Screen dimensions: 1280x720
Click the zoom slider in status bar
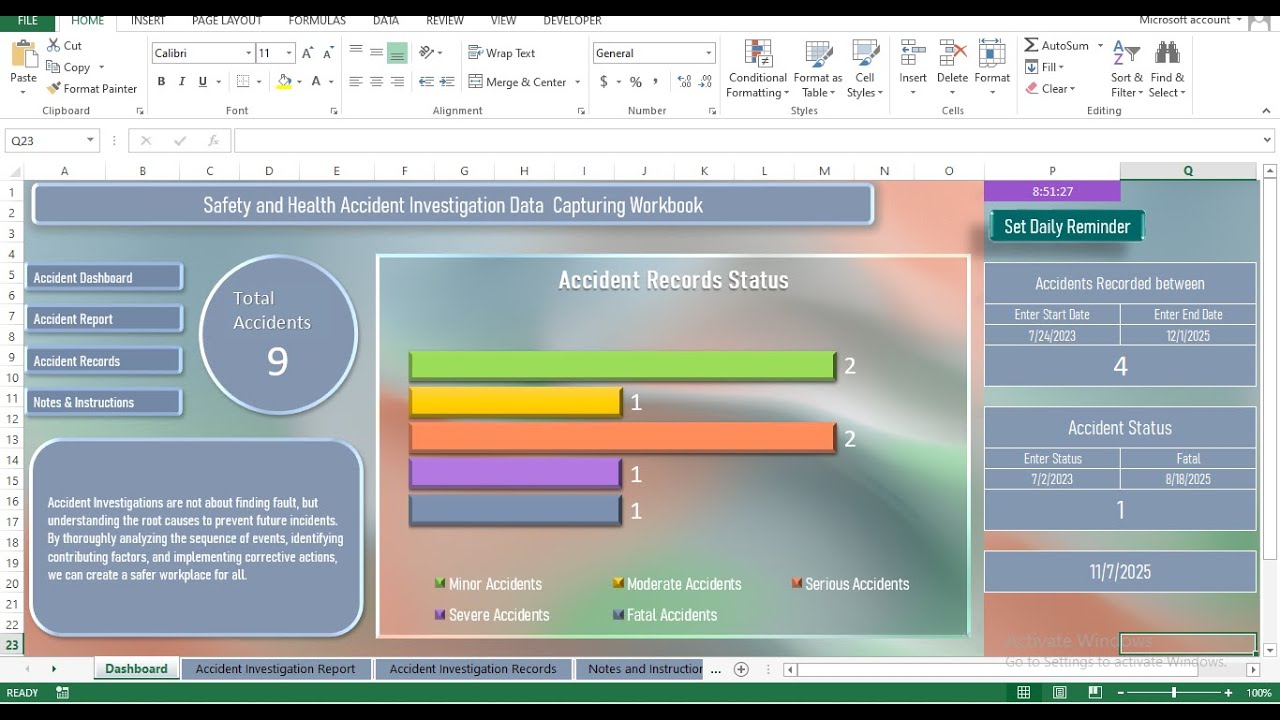[x=1173, y=692]
